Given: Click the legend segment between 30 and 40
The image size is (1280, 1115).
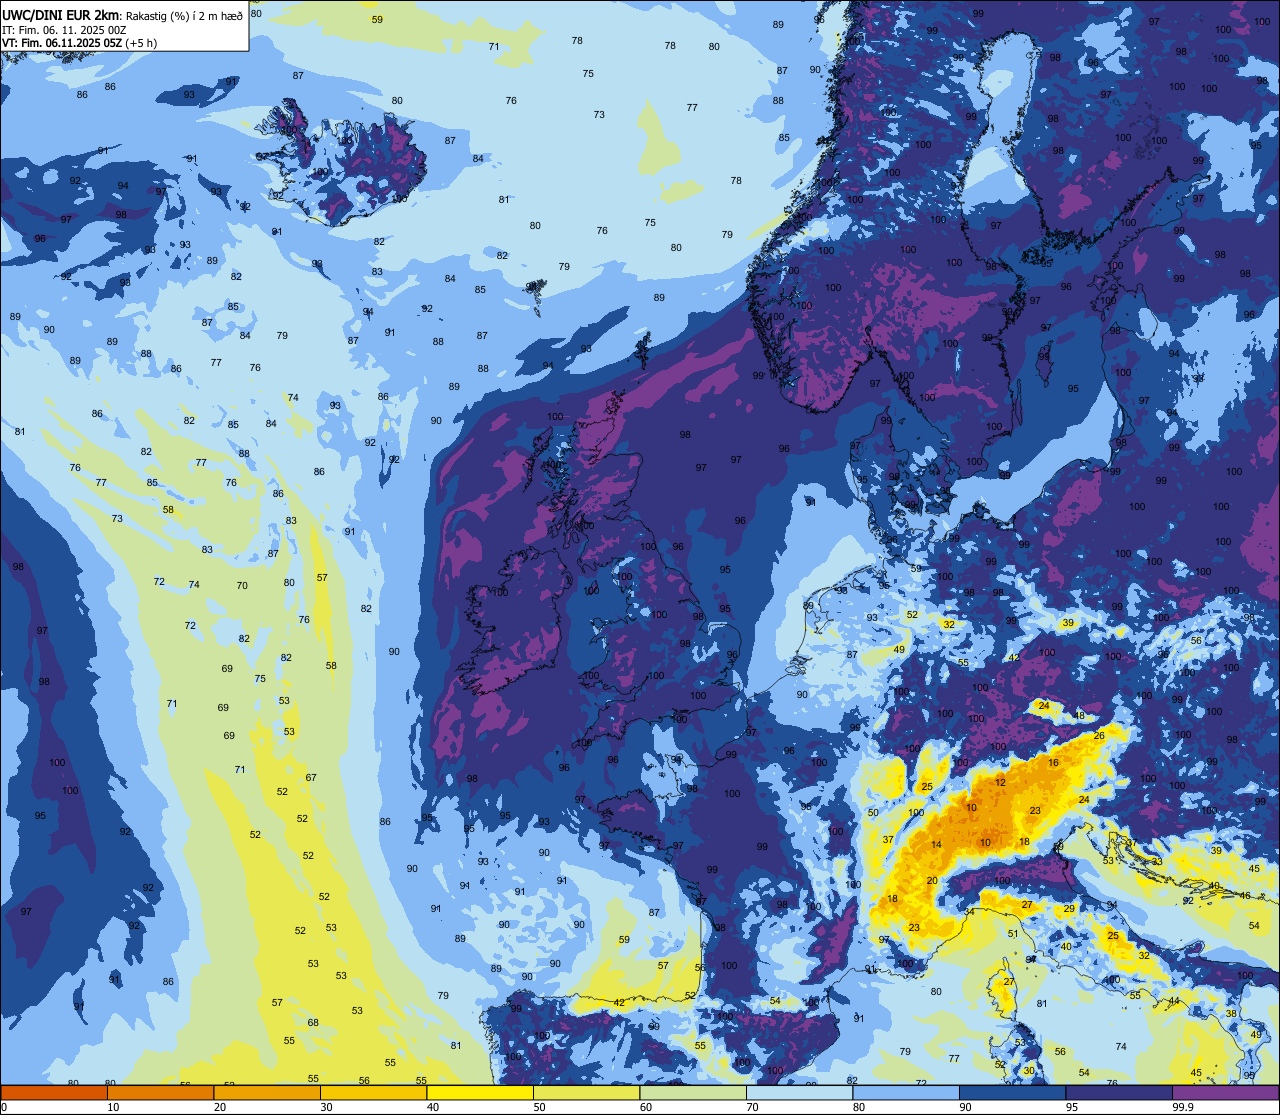Looking at the screenshot, I should pos(373,1092).
